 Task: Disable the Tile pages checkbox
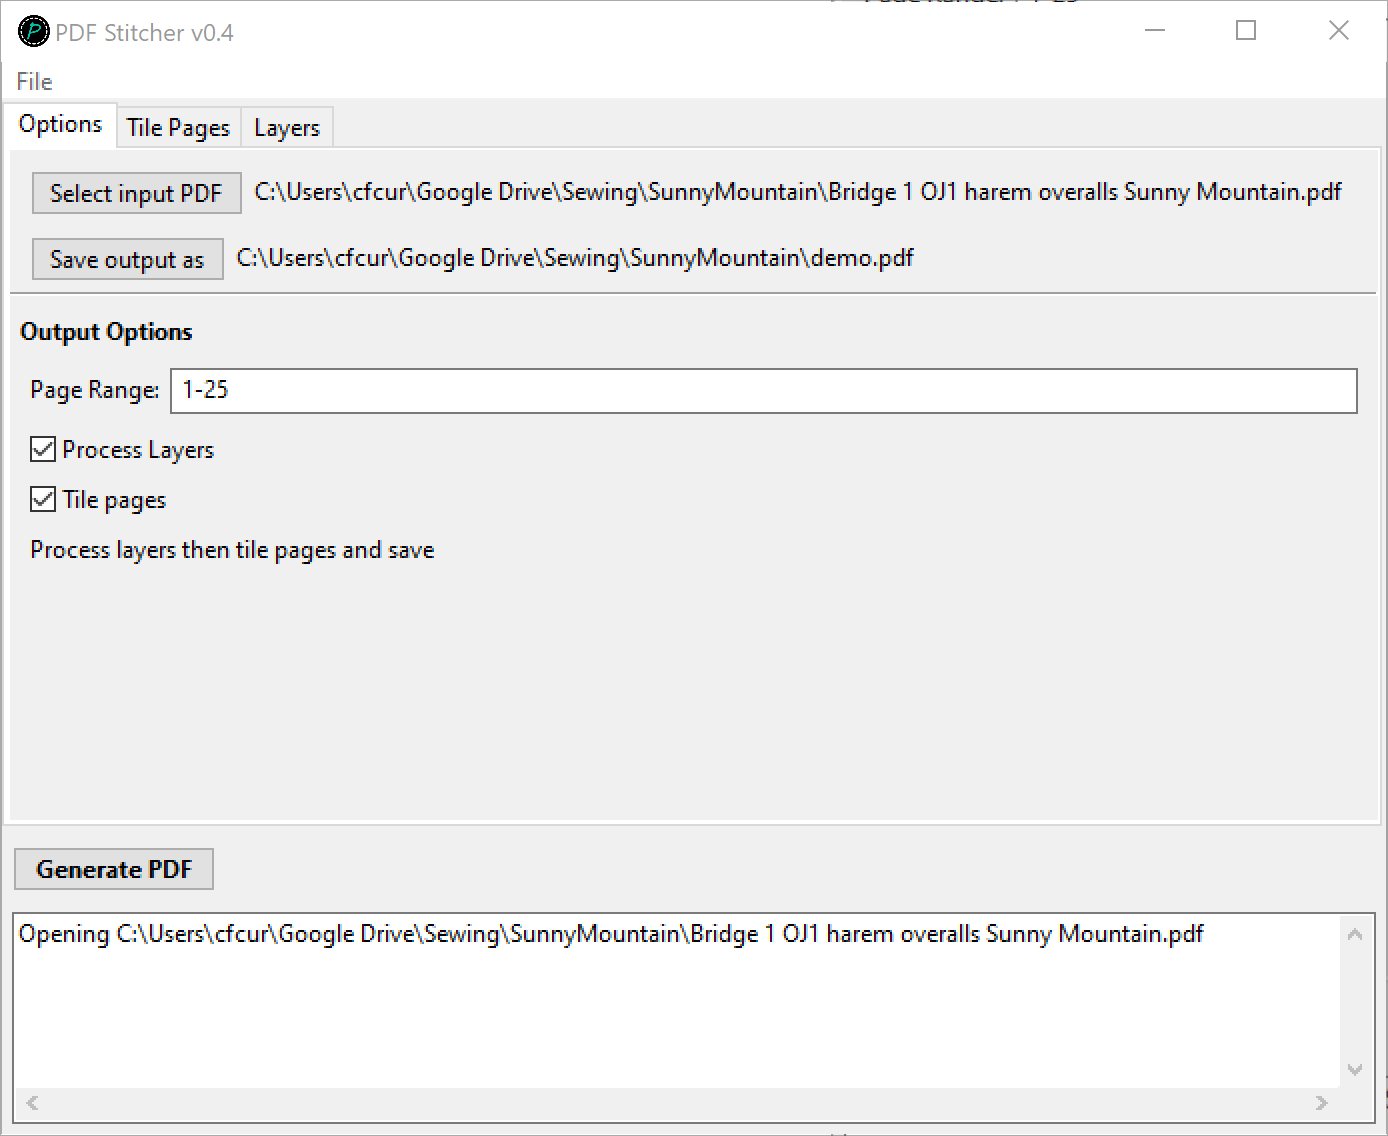(43, 499)
